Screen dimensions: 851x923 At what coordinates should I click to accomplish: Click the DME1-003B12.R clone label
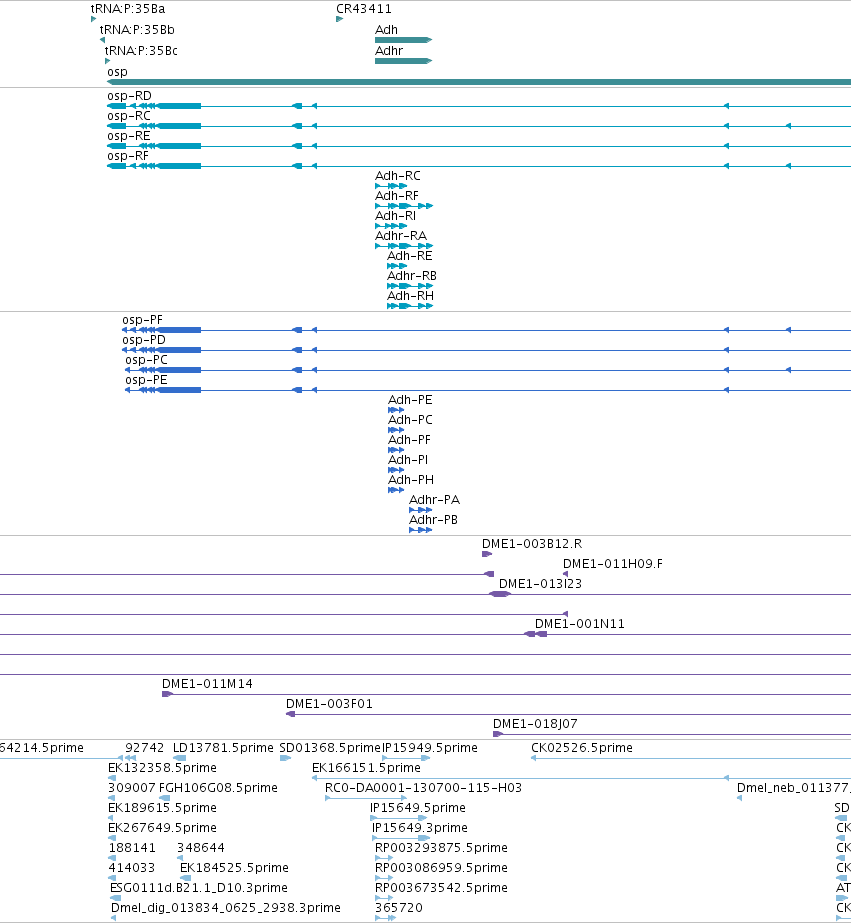(532, 544)
